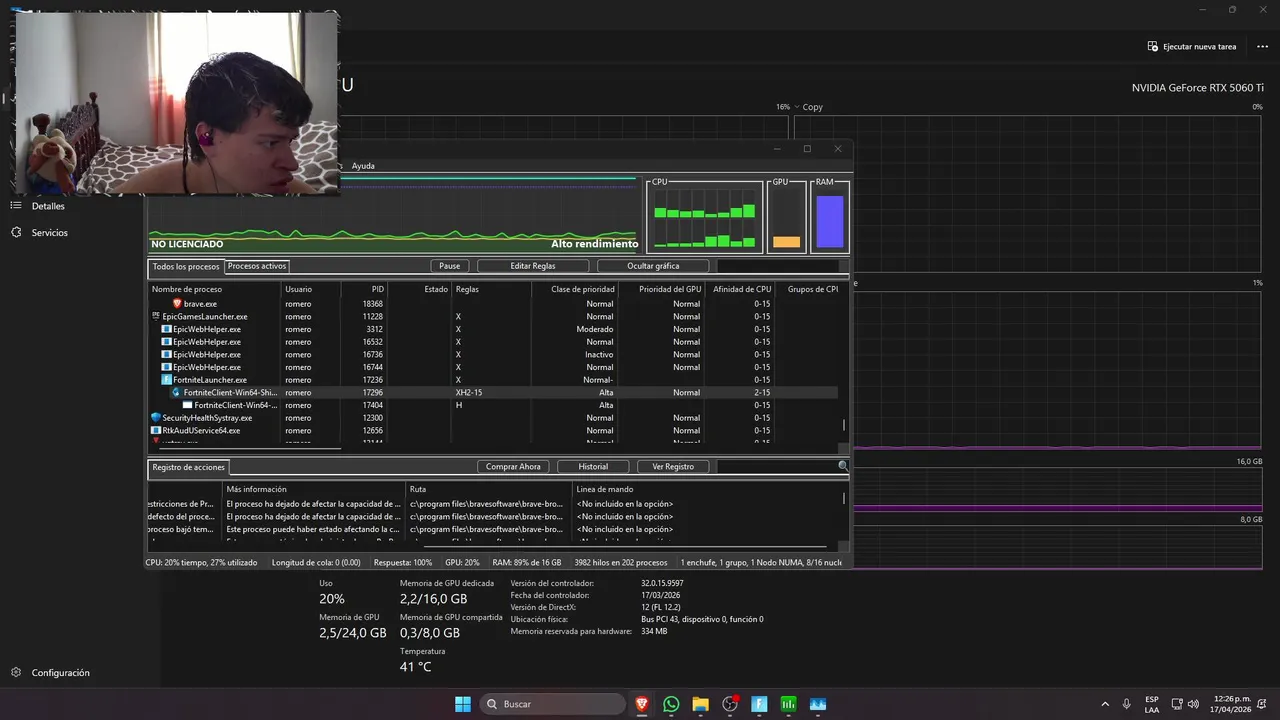
Task: Click the magnifier icon in the action log search
Action: (x=843, y=466)
